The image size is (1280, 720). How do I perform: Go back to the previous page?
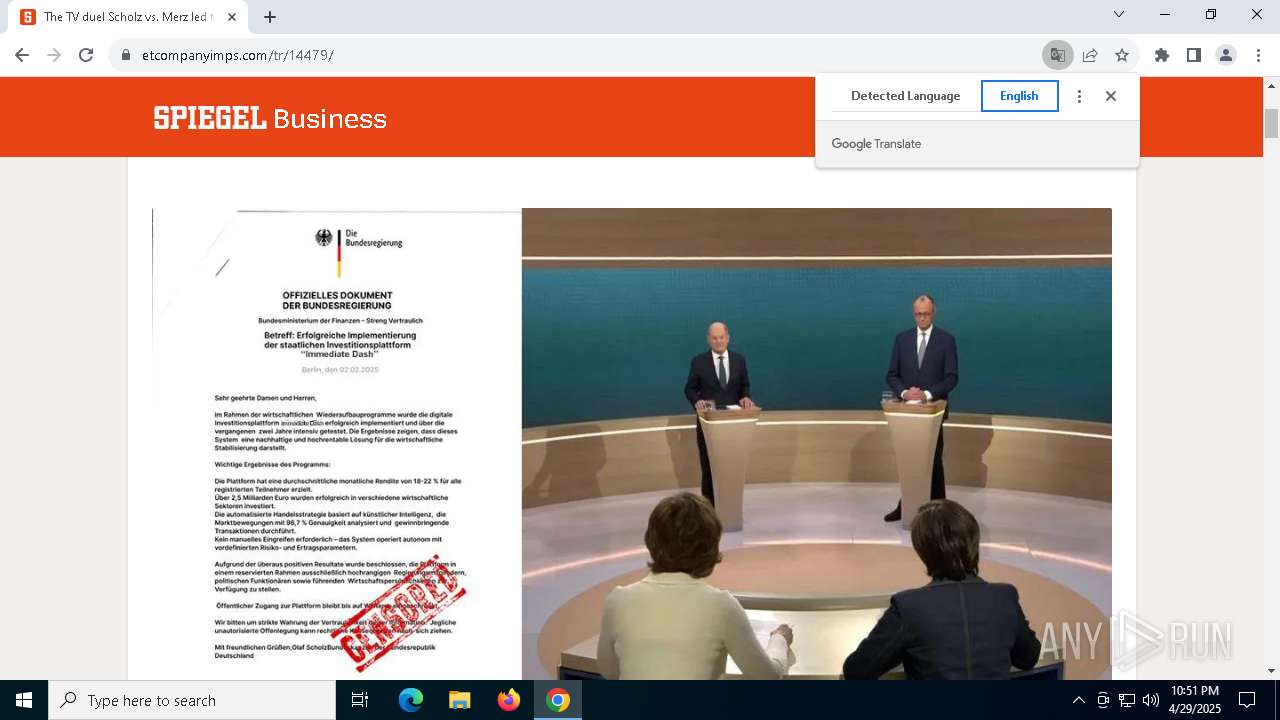coord(22,55)
